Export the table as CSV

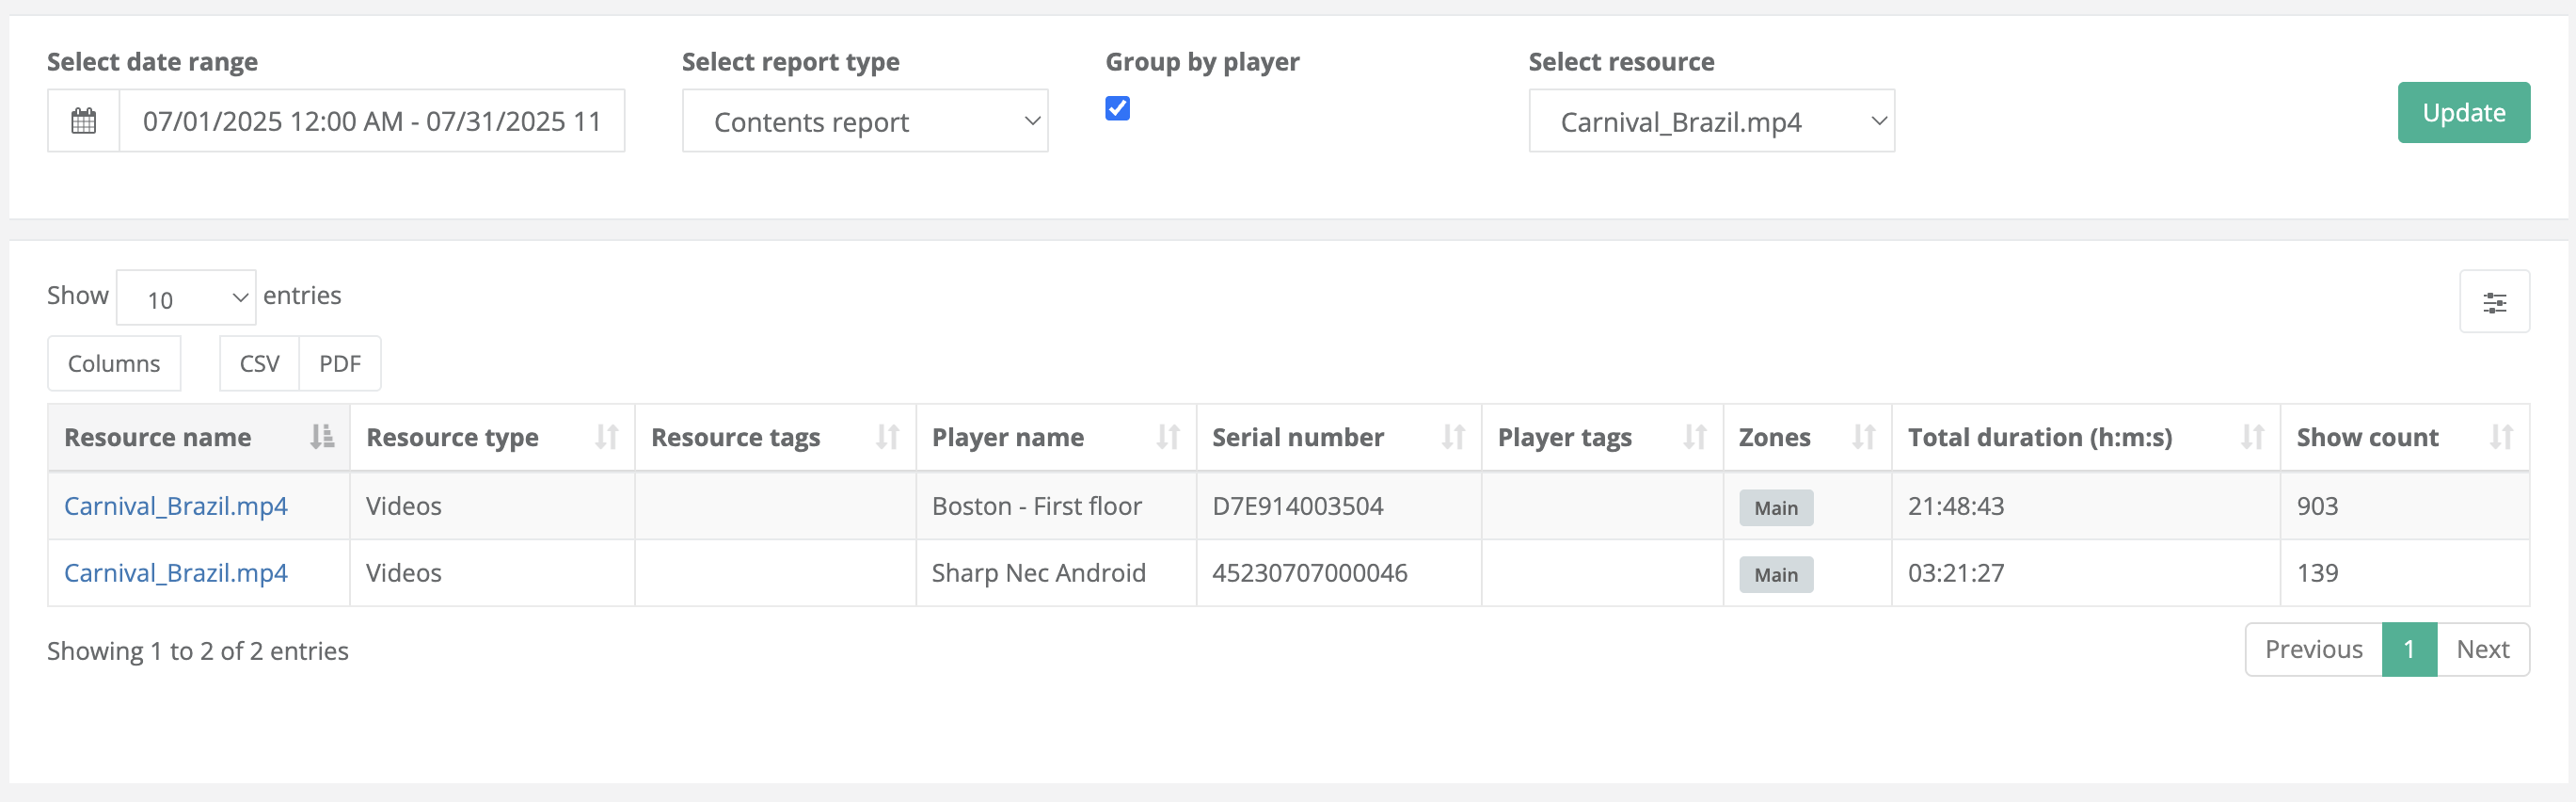pos(259,364)
